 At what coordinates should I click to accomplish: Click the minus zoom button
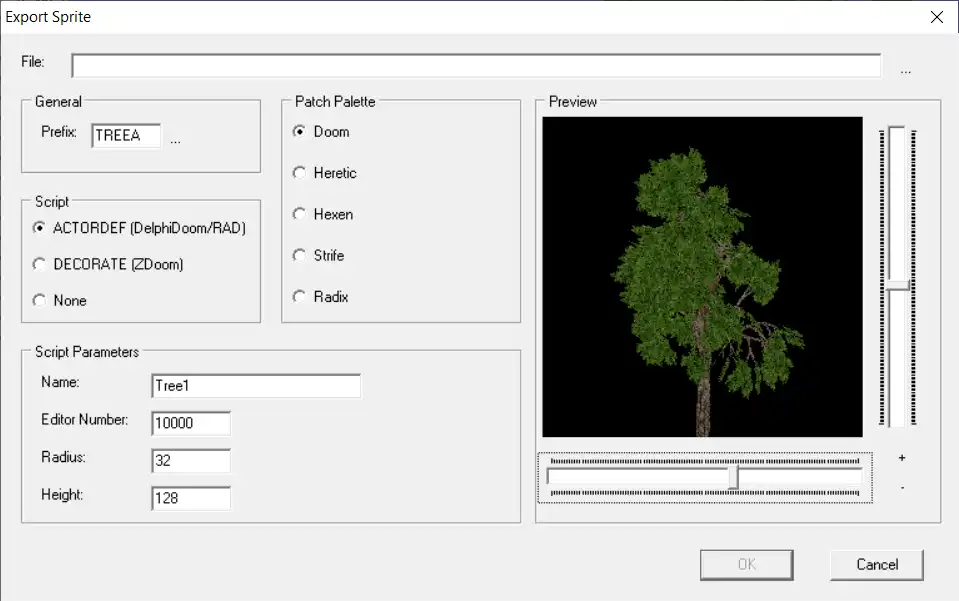click(x=902, y=487)
